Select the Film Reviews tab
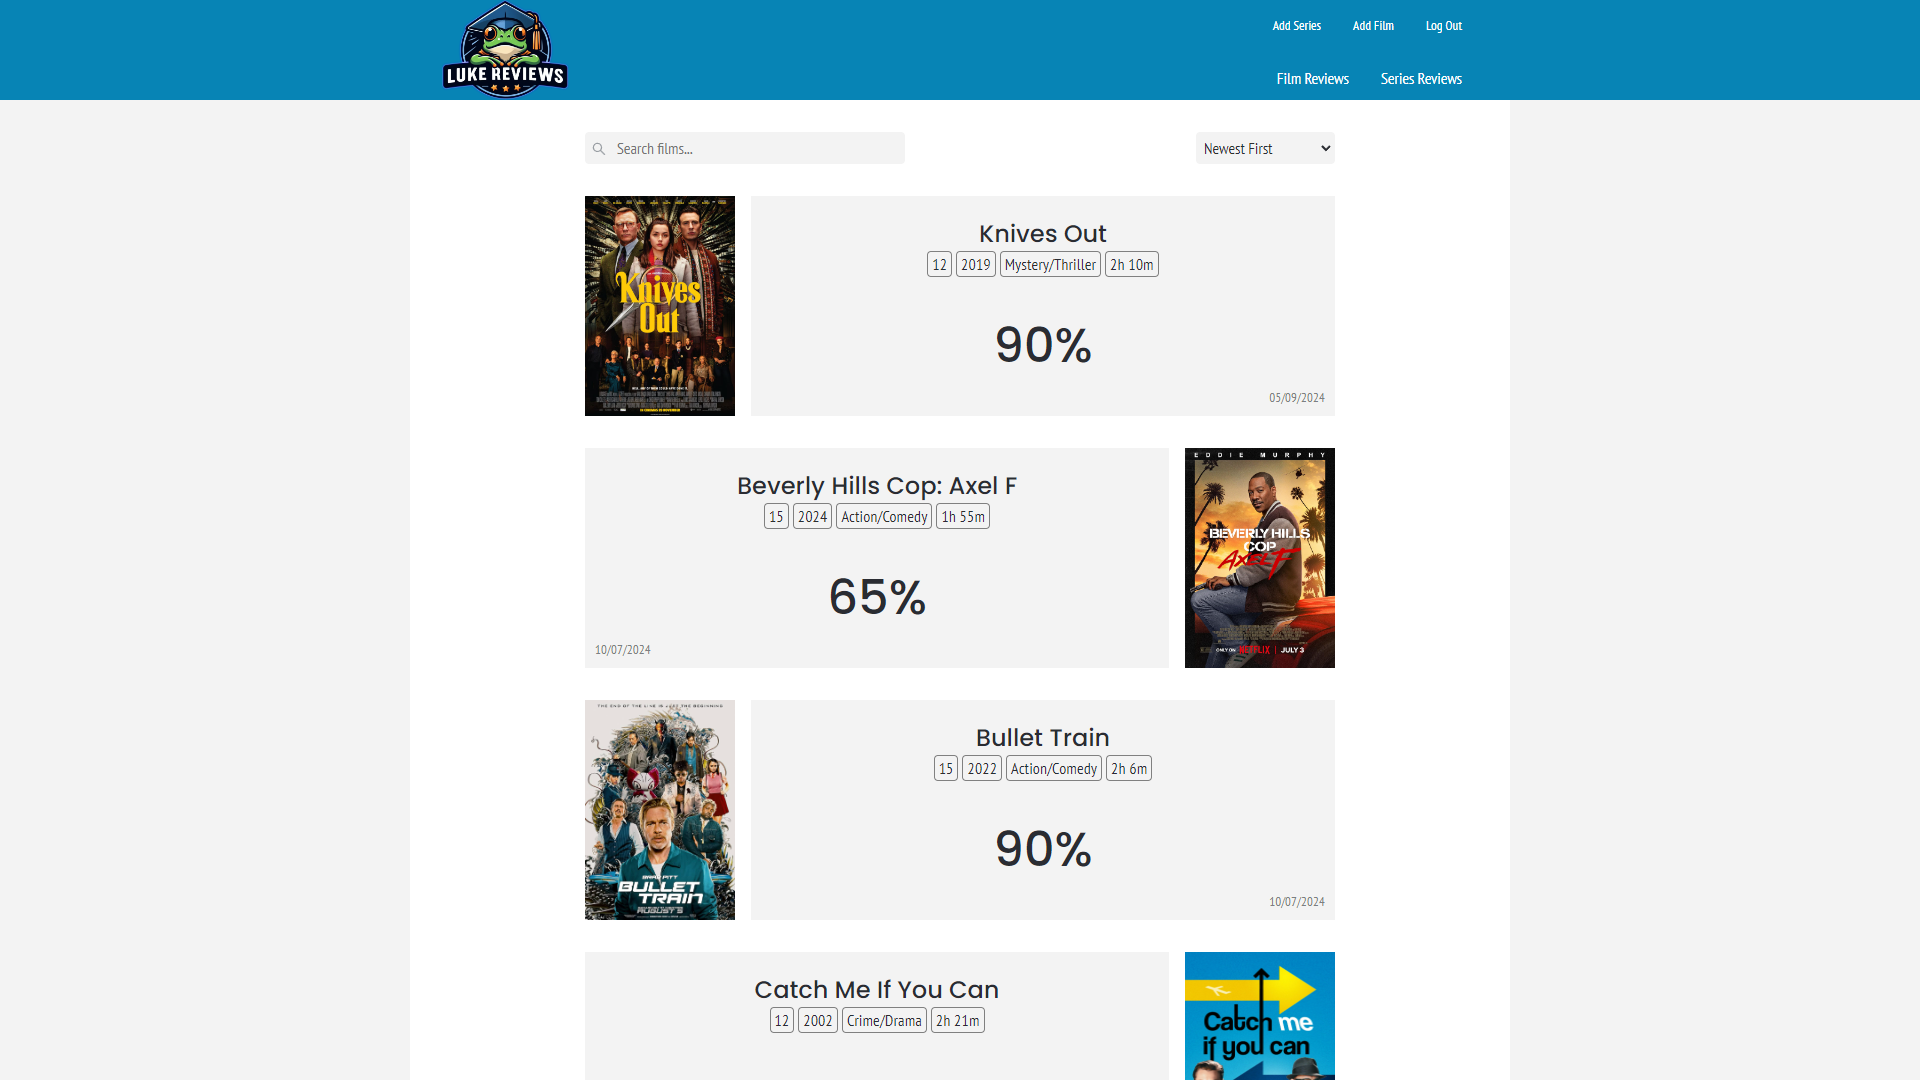Image resolution: width=1920 pixels, height=1080 pixels. [x=1312, y=79]
